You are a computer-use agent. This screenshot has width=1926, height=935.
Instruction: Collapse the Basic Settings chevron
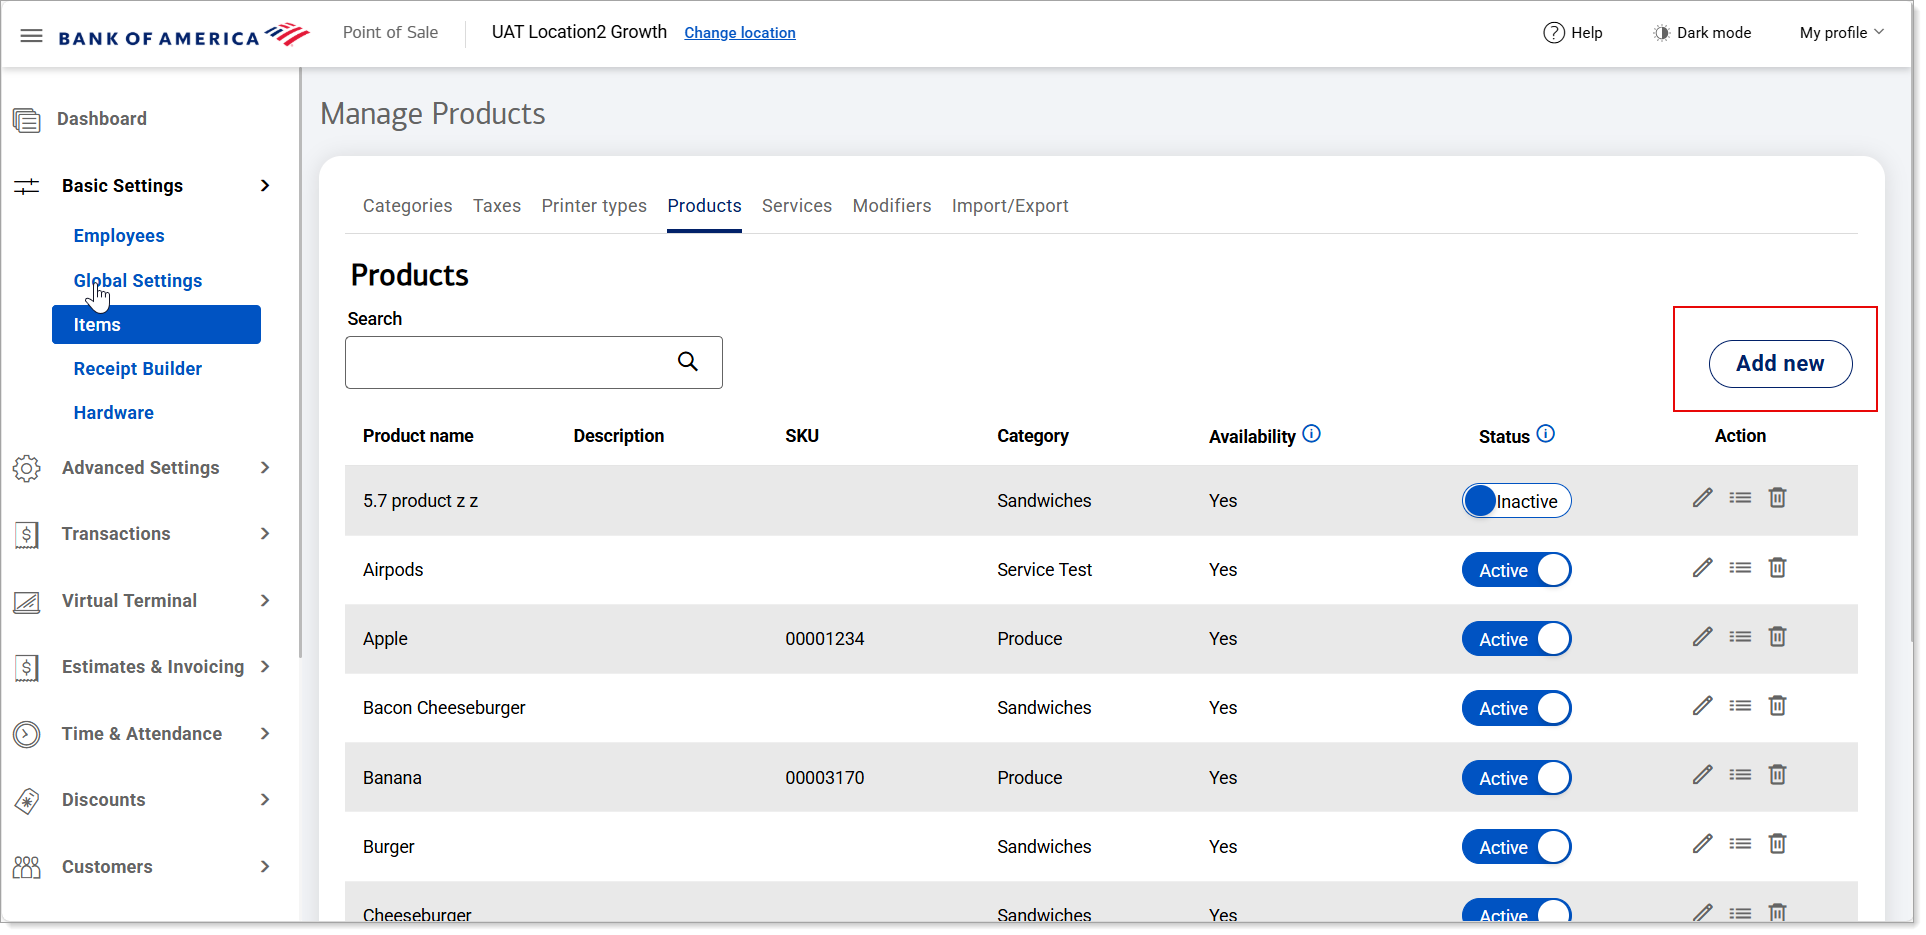[x=265, y=186]
